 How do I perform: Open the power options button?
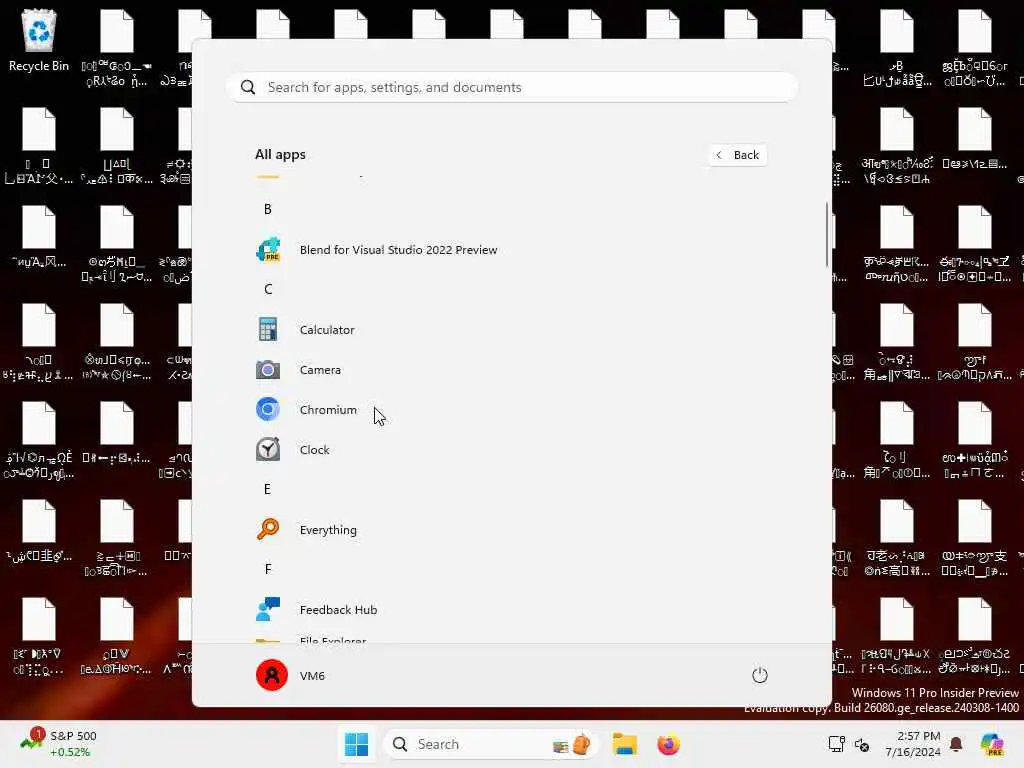[x=760, y=675]
